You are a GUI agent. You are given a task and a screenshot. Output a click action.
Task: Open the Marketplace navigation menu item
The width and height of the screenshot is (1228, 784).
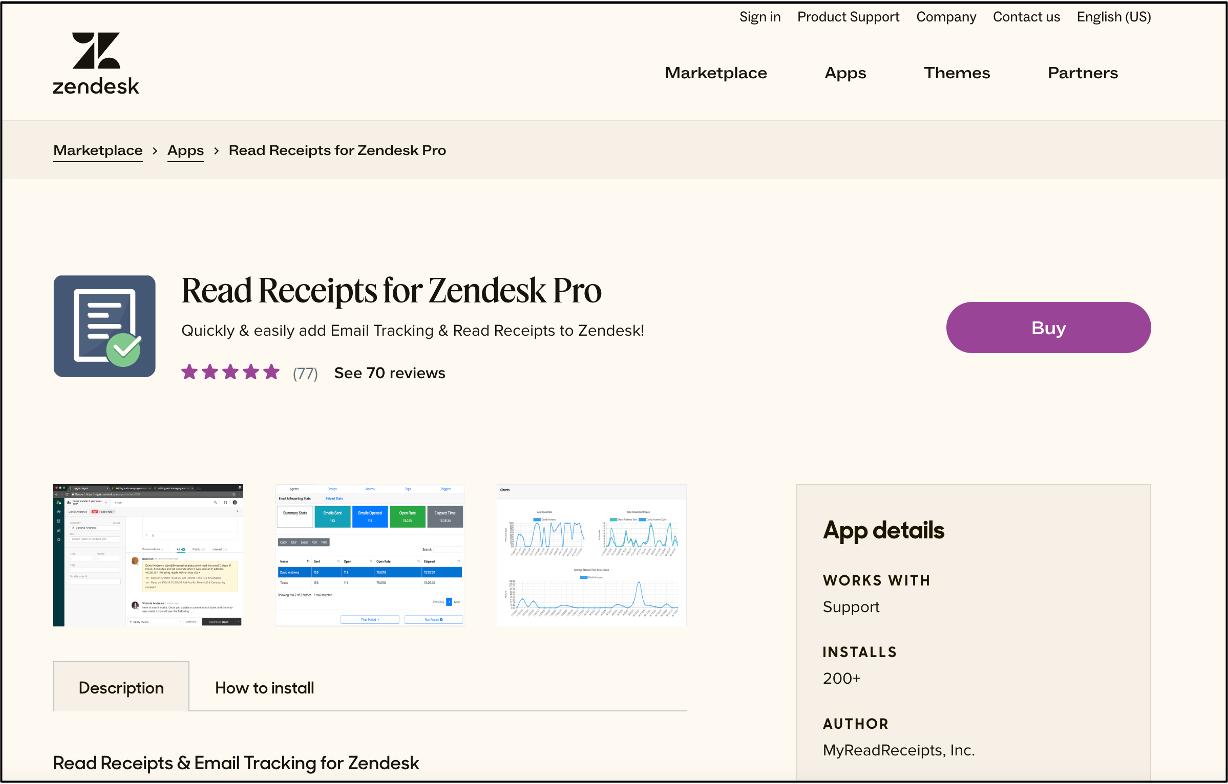click(x=716, y=73)
